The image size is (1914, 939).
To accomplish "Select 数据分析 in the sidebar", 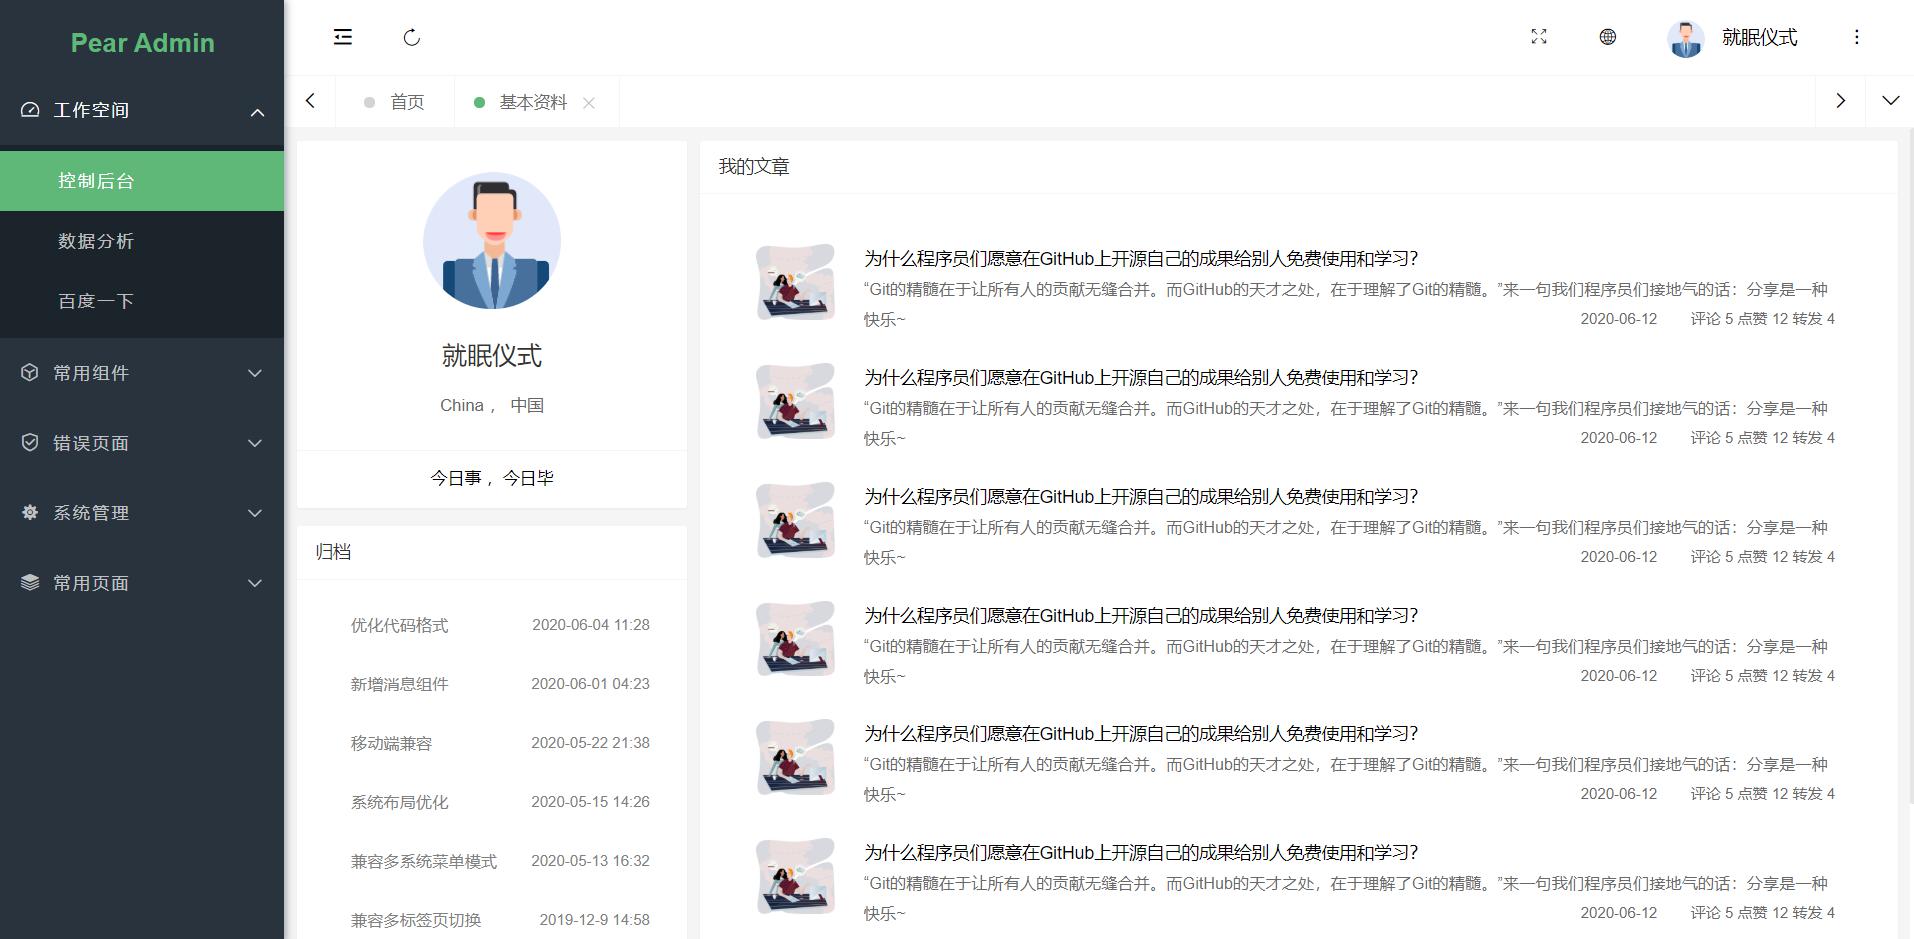I will (96, 241).
